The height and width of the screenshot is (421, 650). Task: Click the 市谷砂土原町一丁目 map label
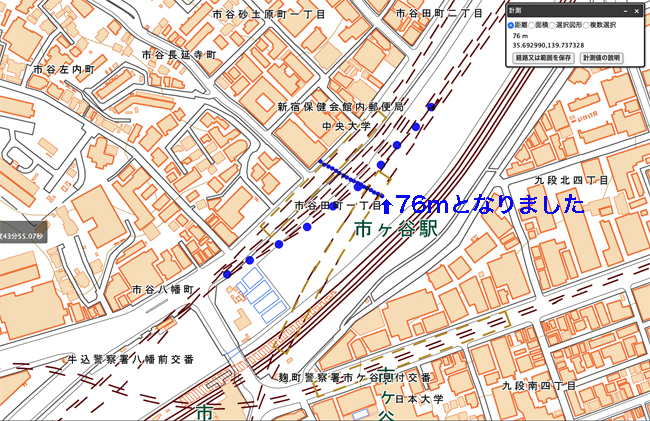pos(269,15)
